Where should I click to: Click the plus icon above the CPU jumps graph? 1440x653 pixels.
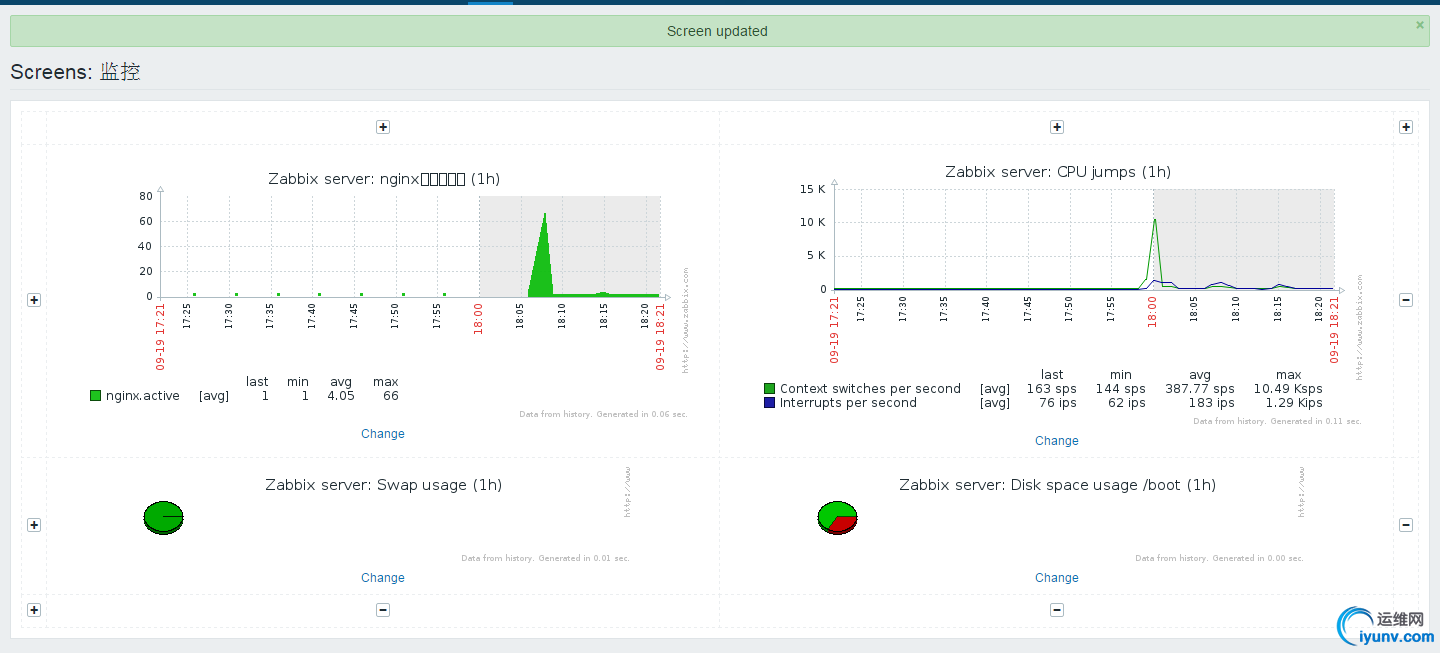(1057, 127)
